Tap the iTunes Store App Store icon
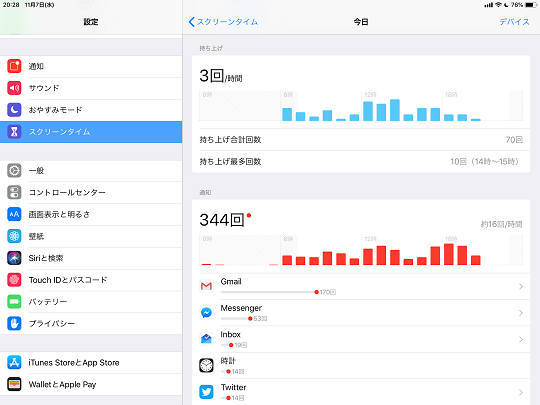The width and height of the screenshot is (540, 405). coord(14,362)
